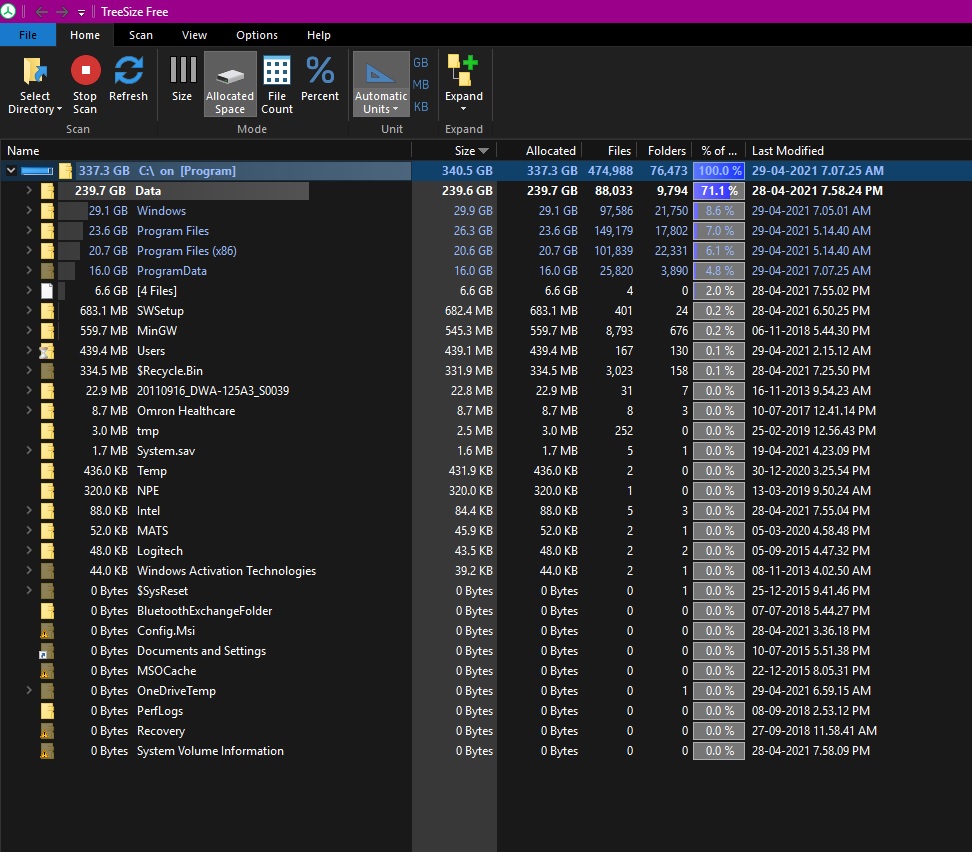Select the ProgramData folder row
The image size is (972, 852).
[171, 271]
